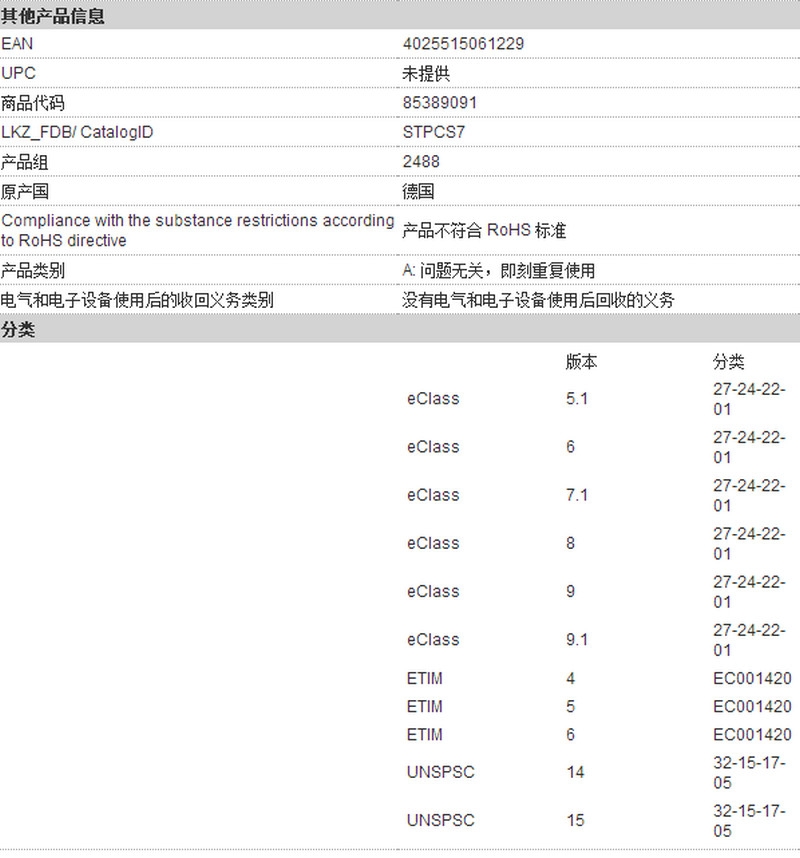Click the LKZ_FDB/ CatalogID label
This screenshot has width=800, height=858.
click(x=77, y=132)
